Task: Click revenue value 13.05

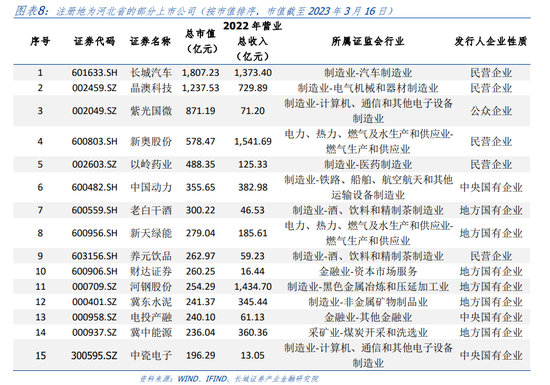Action: [x=253, y=355]
